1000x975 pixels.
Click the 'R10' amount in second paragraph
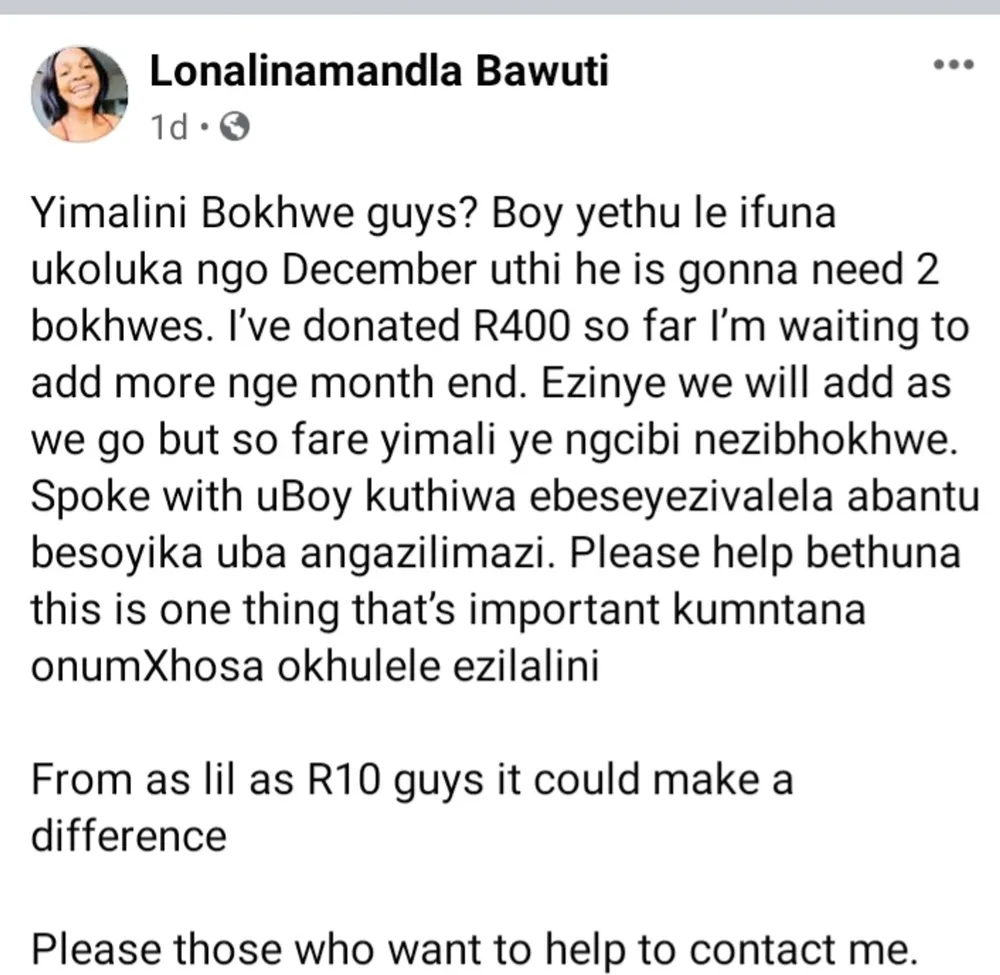tap(344, 779)
